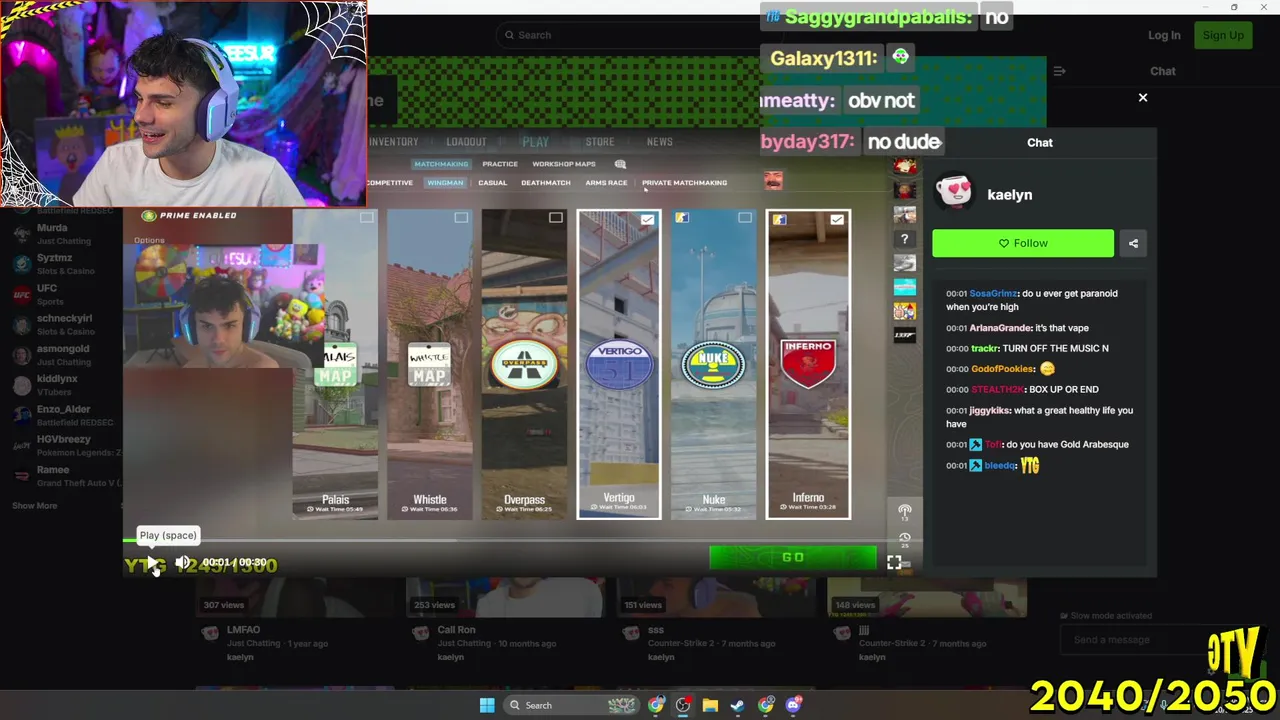Open the UFC channel in the sidebar

[65, 294]
